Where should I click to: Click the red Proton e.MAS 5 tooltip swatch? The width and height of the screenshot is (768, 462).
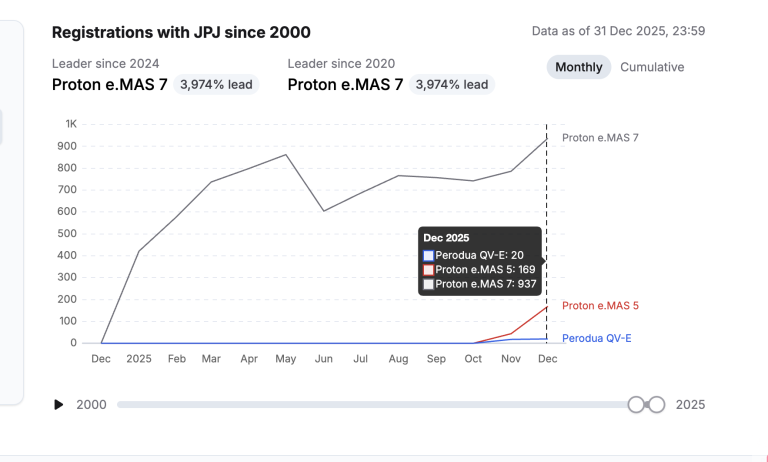coord(429,269)
